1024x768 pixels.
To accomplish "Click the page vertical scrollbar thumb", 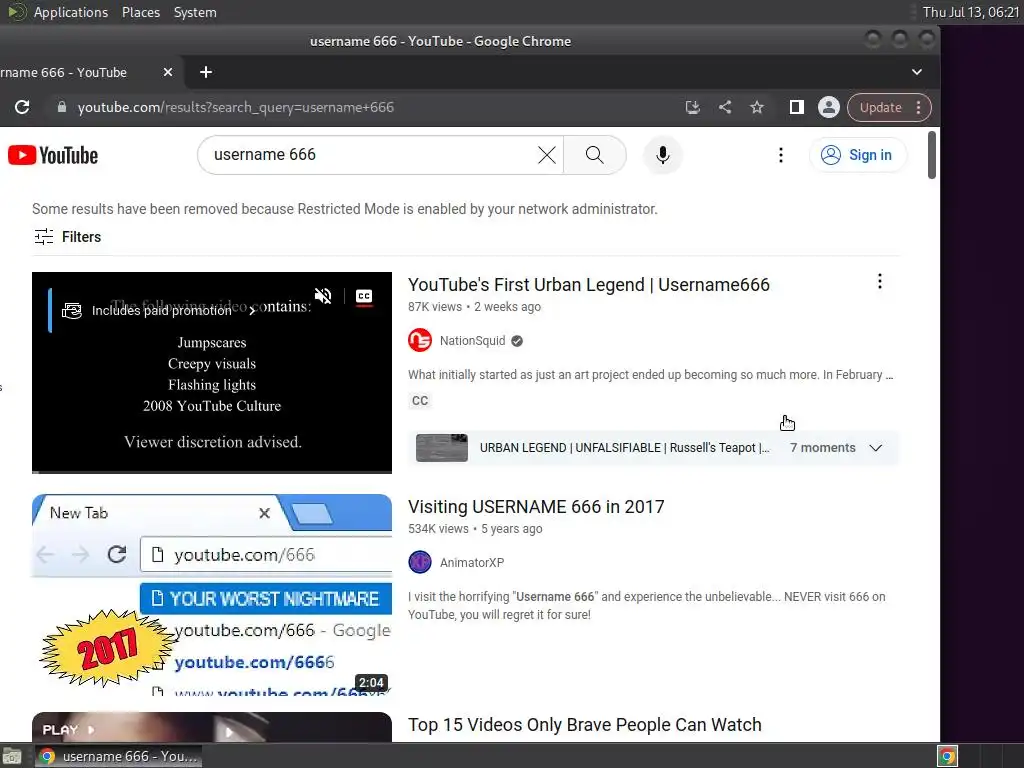I will [932, 155].
